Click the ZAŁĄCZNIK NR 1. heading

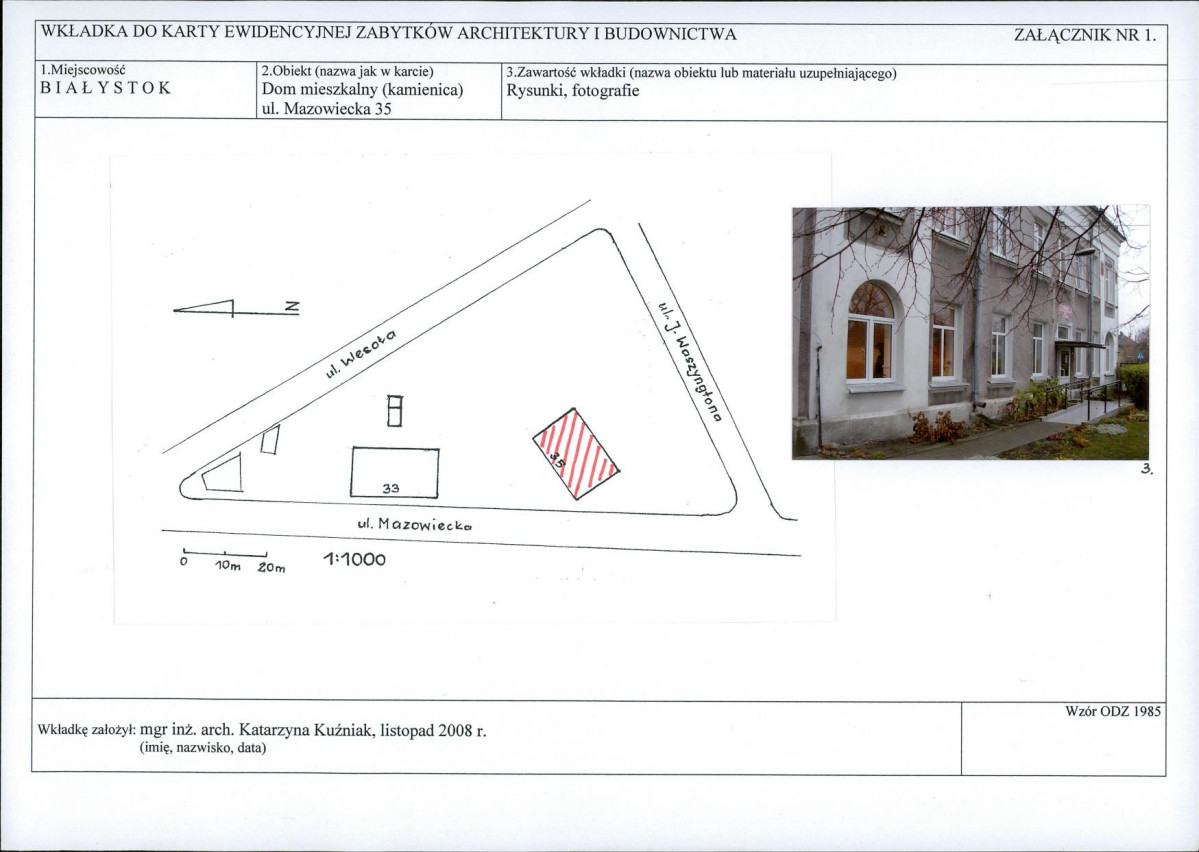tap(1084, 35)
